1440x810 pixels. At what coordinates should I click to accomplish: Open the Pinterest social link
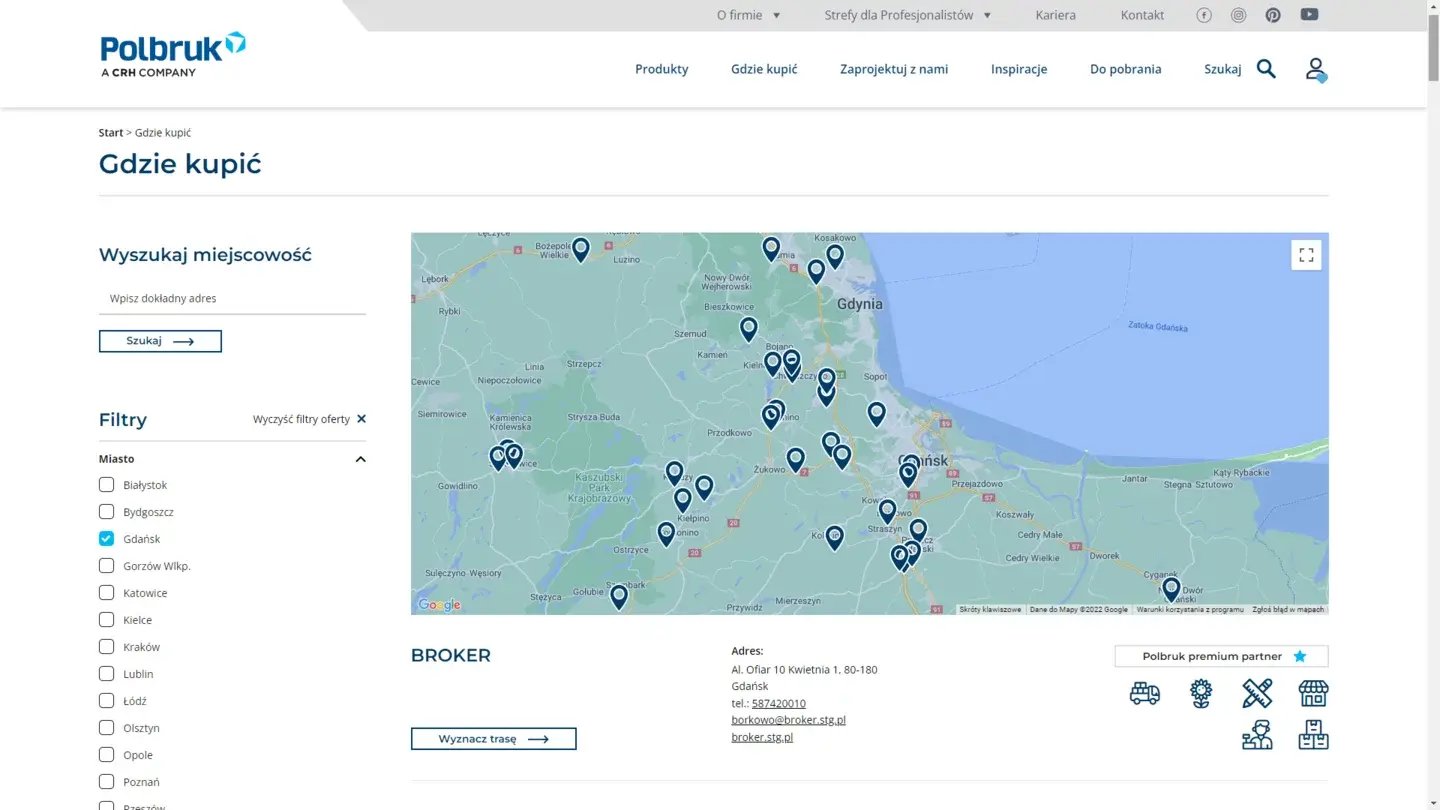pyautogui.click(x=1273, y=15)
